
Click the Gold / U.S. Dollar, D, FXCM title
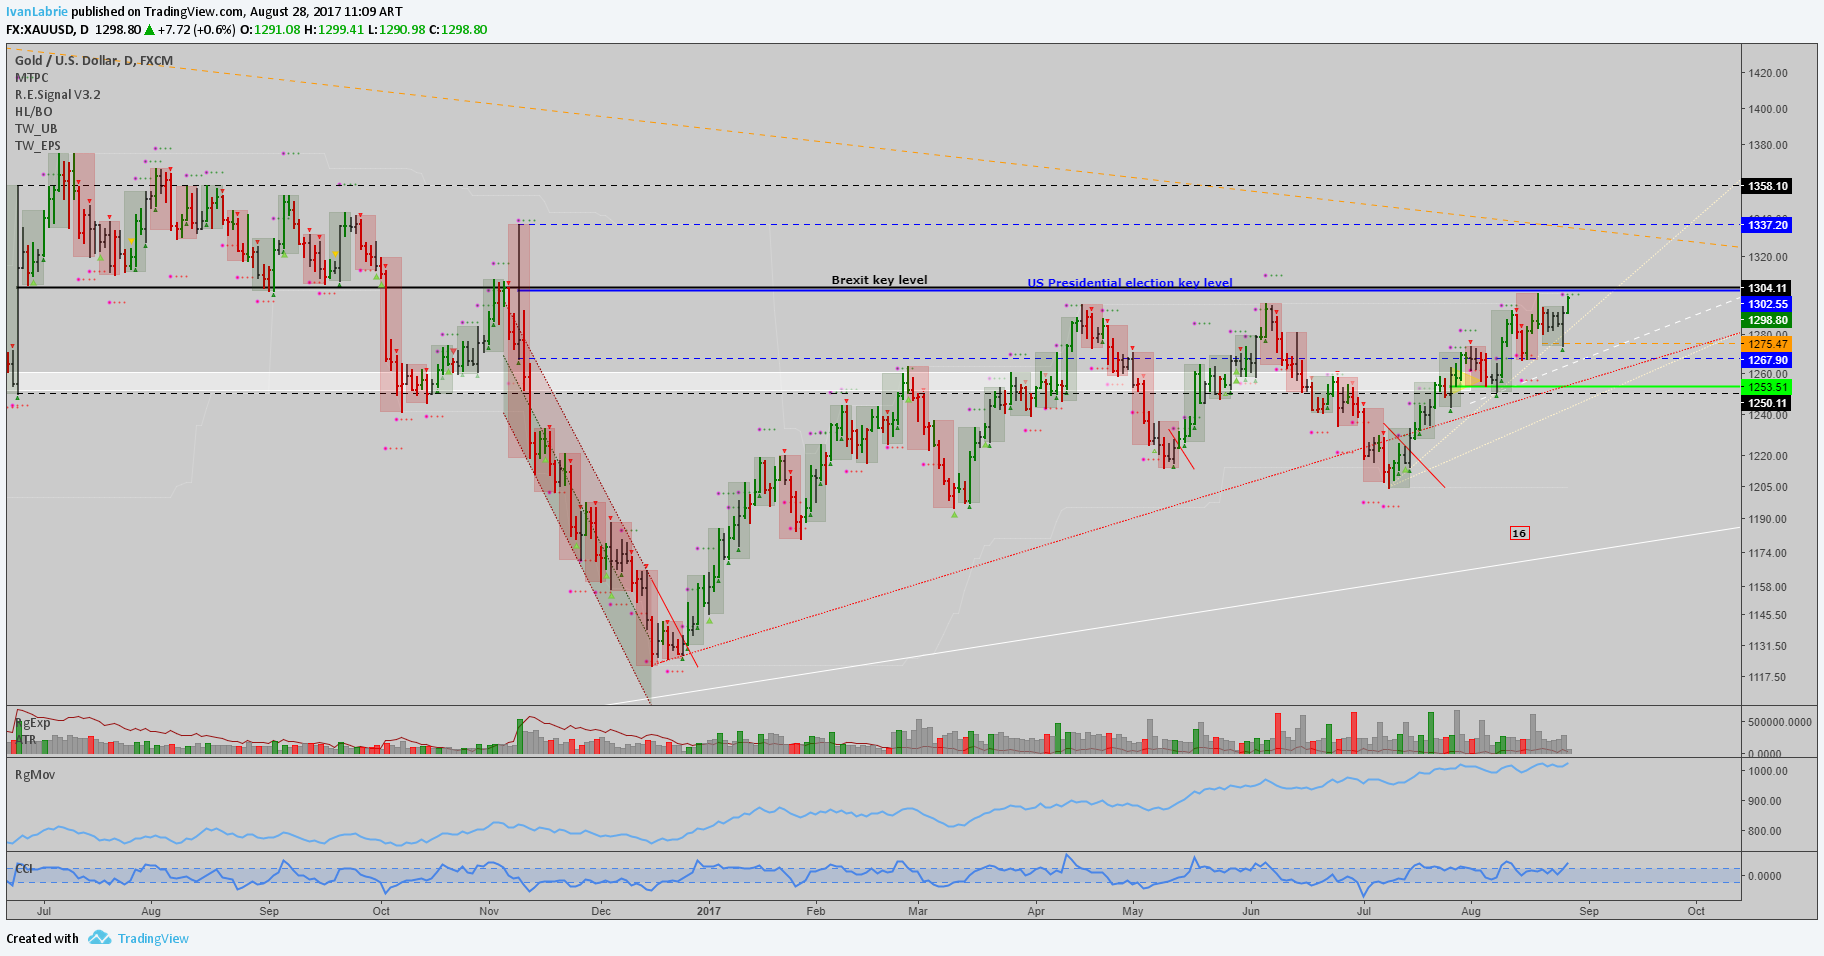94,61
